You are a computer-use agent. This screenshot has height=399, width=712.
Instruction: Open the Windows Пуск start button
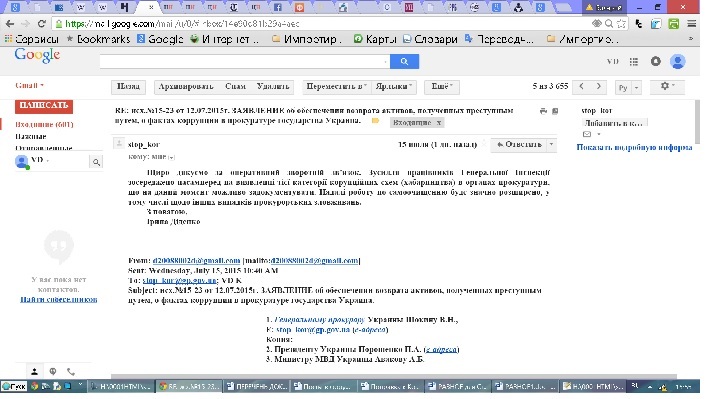point(14,386)
